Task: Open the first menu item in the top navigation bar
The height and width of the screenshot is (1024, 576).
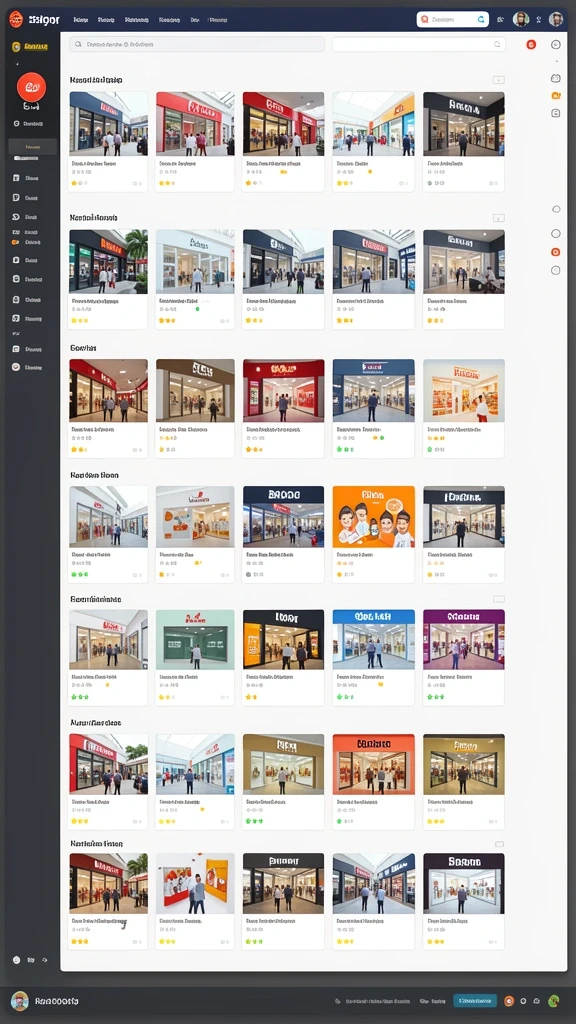Action: [x=81, y=20]
